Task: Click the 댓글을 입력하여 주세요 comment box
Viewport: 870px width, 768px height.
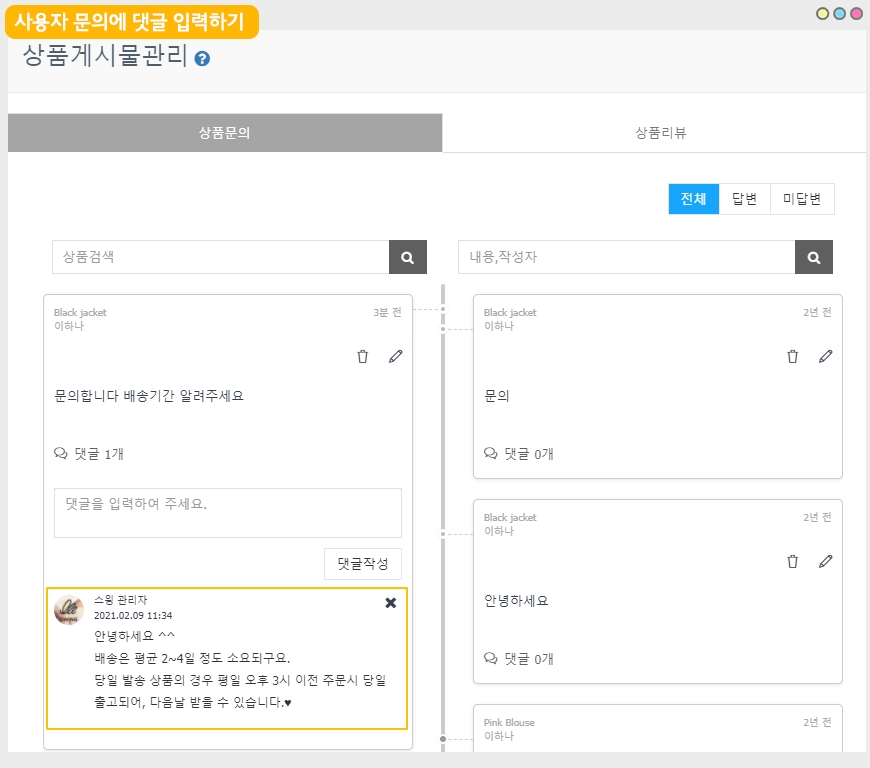Action: coord(228,513)
